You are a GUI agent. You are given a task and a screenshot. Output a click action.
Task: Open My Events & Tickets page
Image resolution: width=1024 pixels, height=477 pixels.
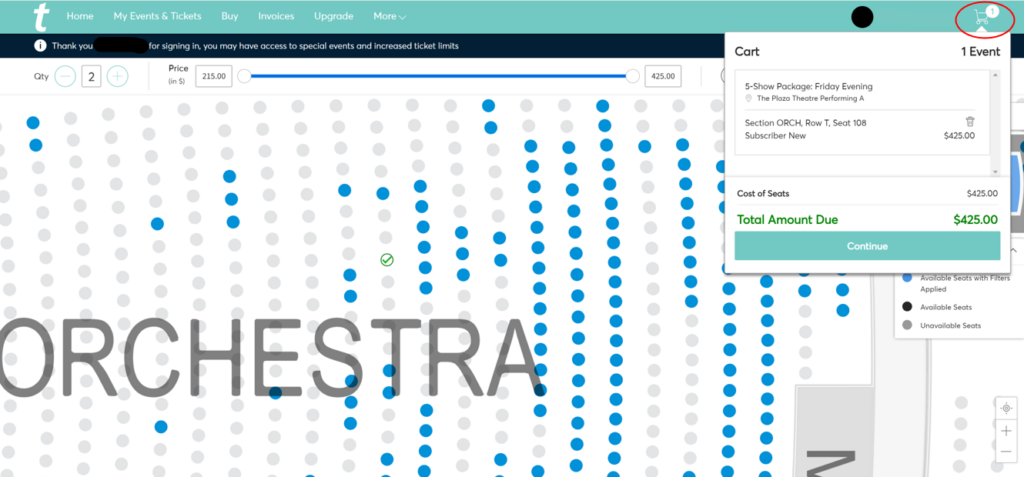[157, 17]
